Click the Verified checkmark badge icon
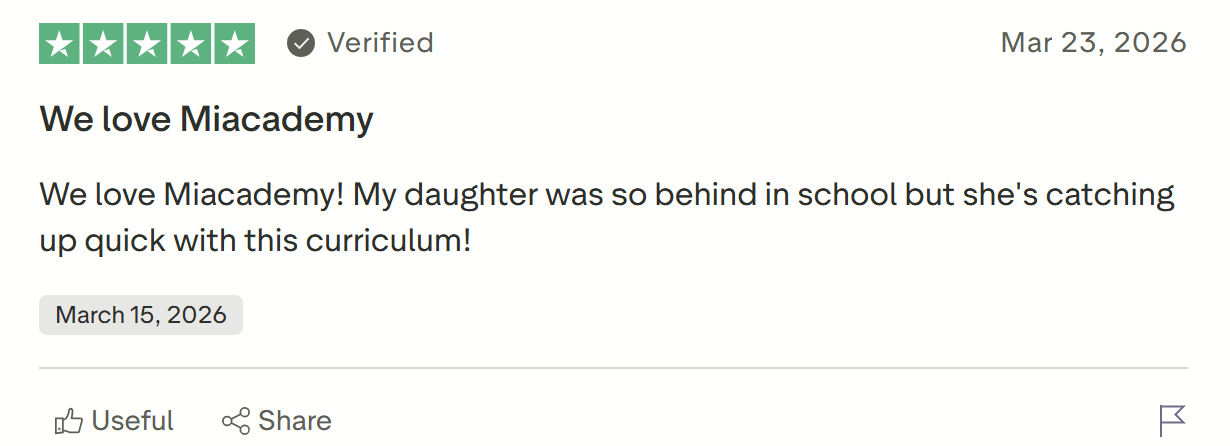Screen dimensions: 1230x446 coord(301,43)
